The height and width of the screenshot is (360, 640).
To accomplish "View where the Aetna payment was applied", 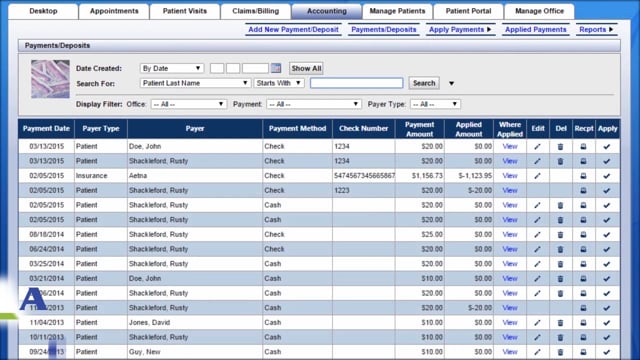I will tap(510, 176).
